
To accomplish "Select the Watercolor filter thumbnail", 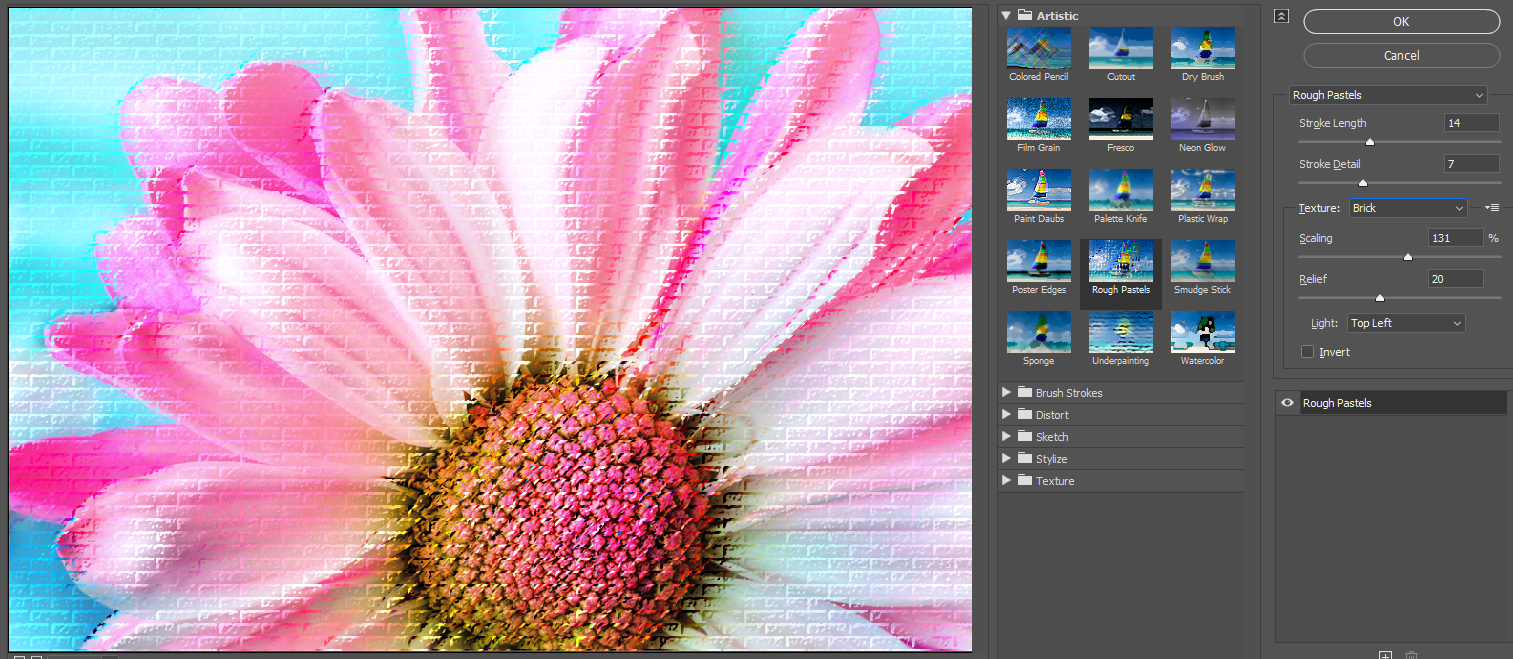I will point(1202,332).
